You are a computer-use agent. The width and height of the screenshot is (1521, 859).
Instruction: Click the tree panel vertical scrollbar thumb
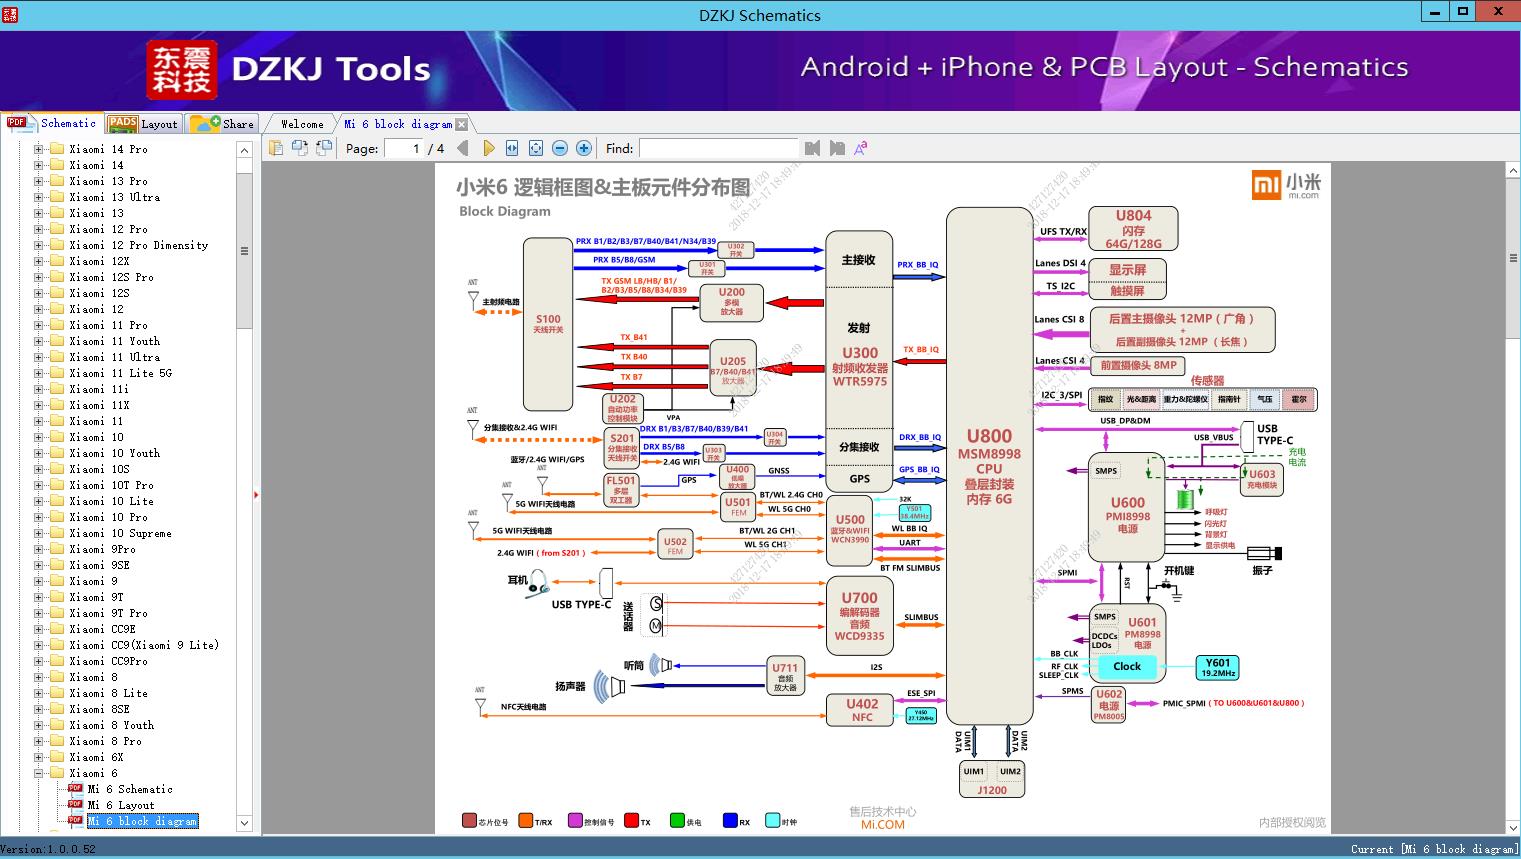(244, 251)
